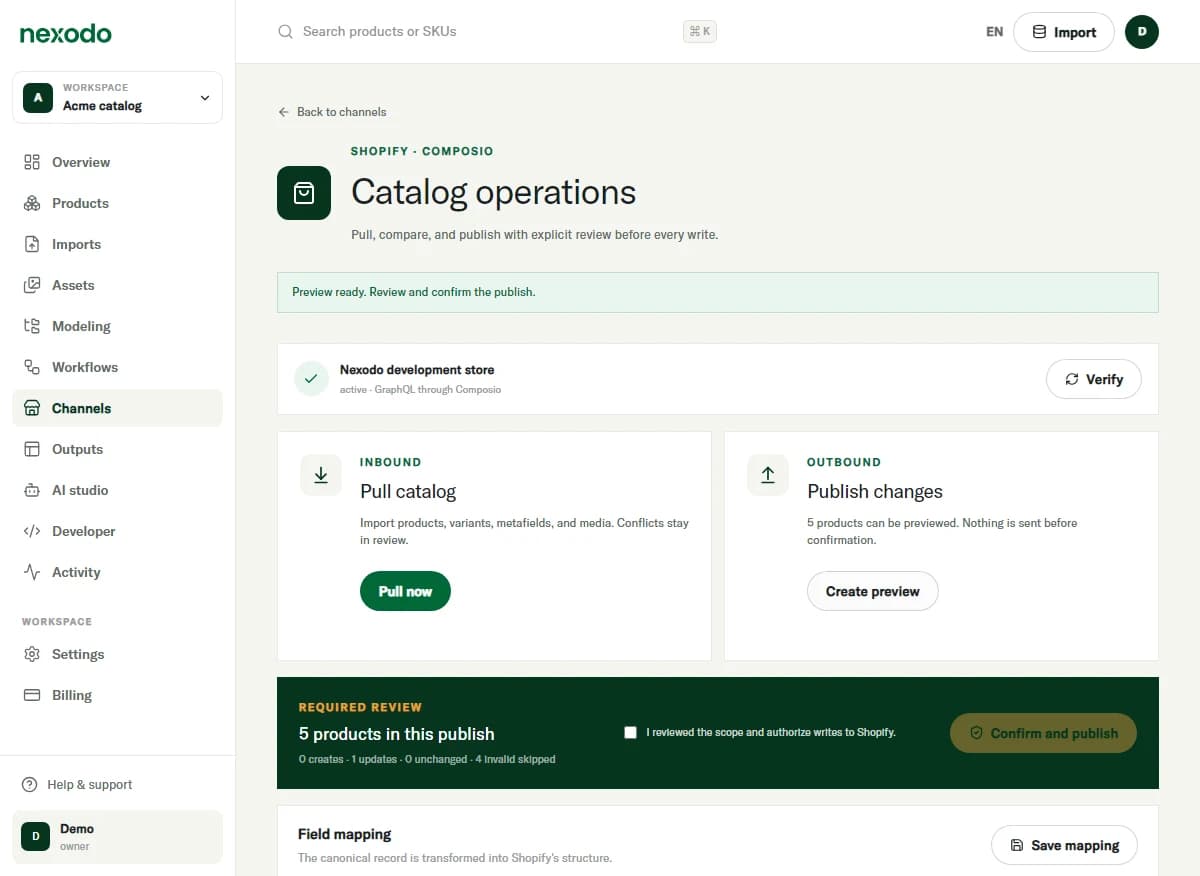Click the Inbound download arrow icon
This screenshot has height=876, width=1200.
[x=321, y=475]
